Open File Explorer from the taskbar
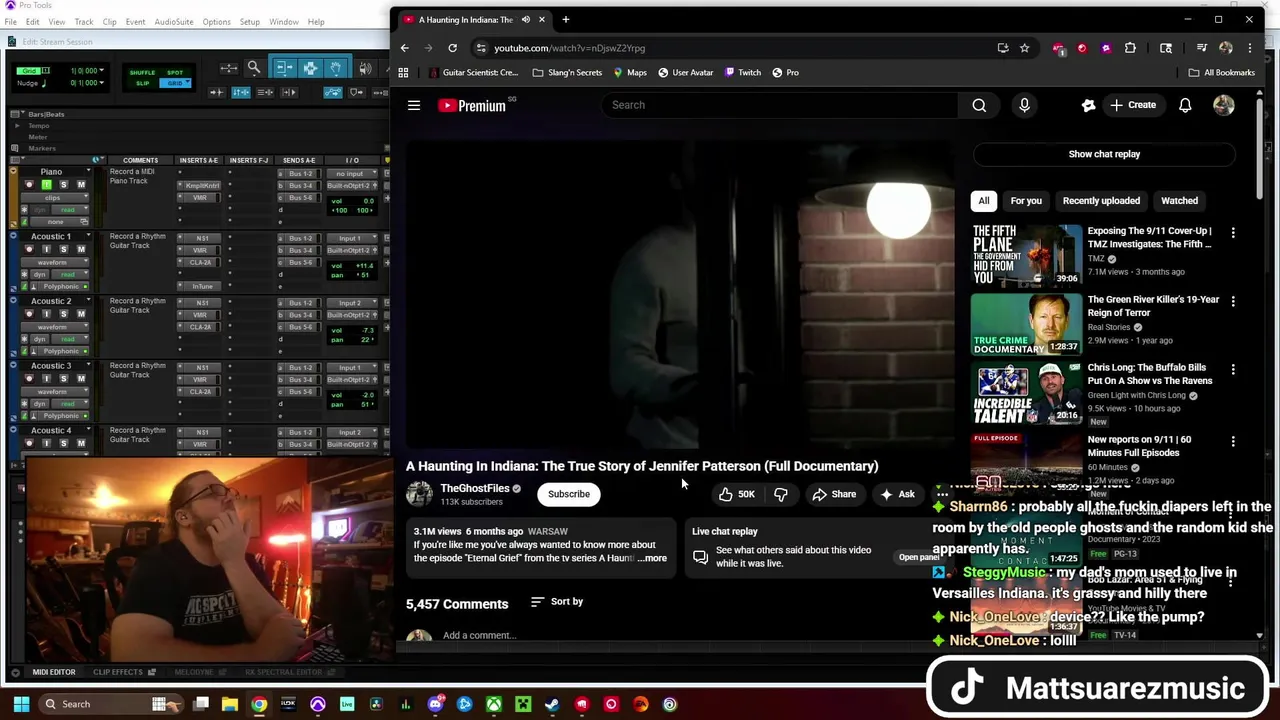 tap(230, 704)
